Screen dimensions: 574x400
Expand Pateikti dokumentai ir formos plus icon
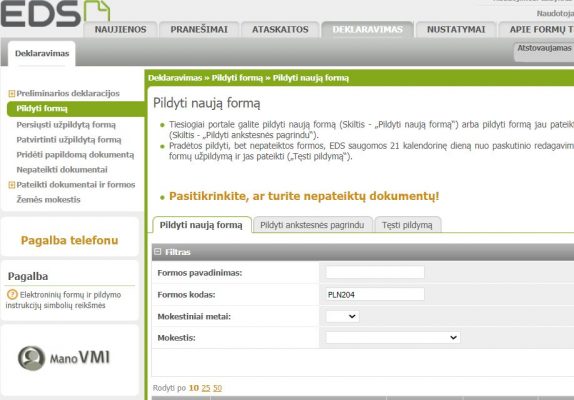12,185
